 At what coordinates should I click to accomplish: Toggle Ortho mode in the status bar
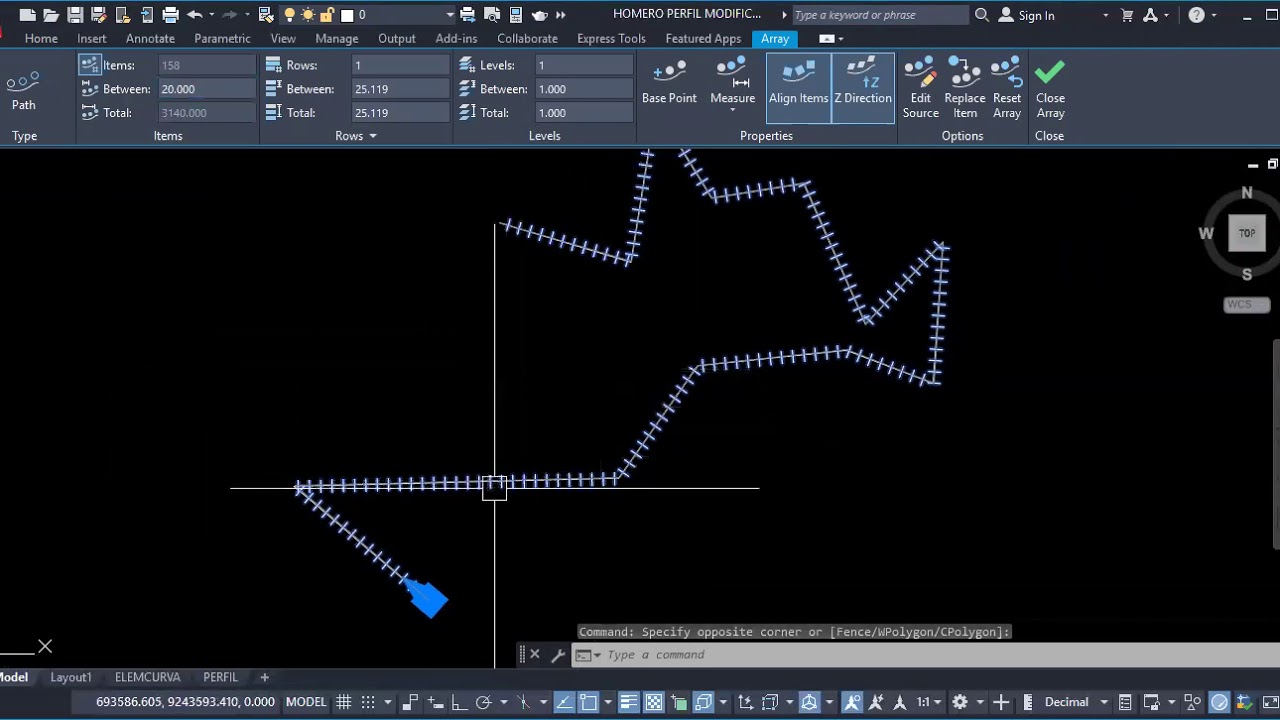[x=459, y=702]
